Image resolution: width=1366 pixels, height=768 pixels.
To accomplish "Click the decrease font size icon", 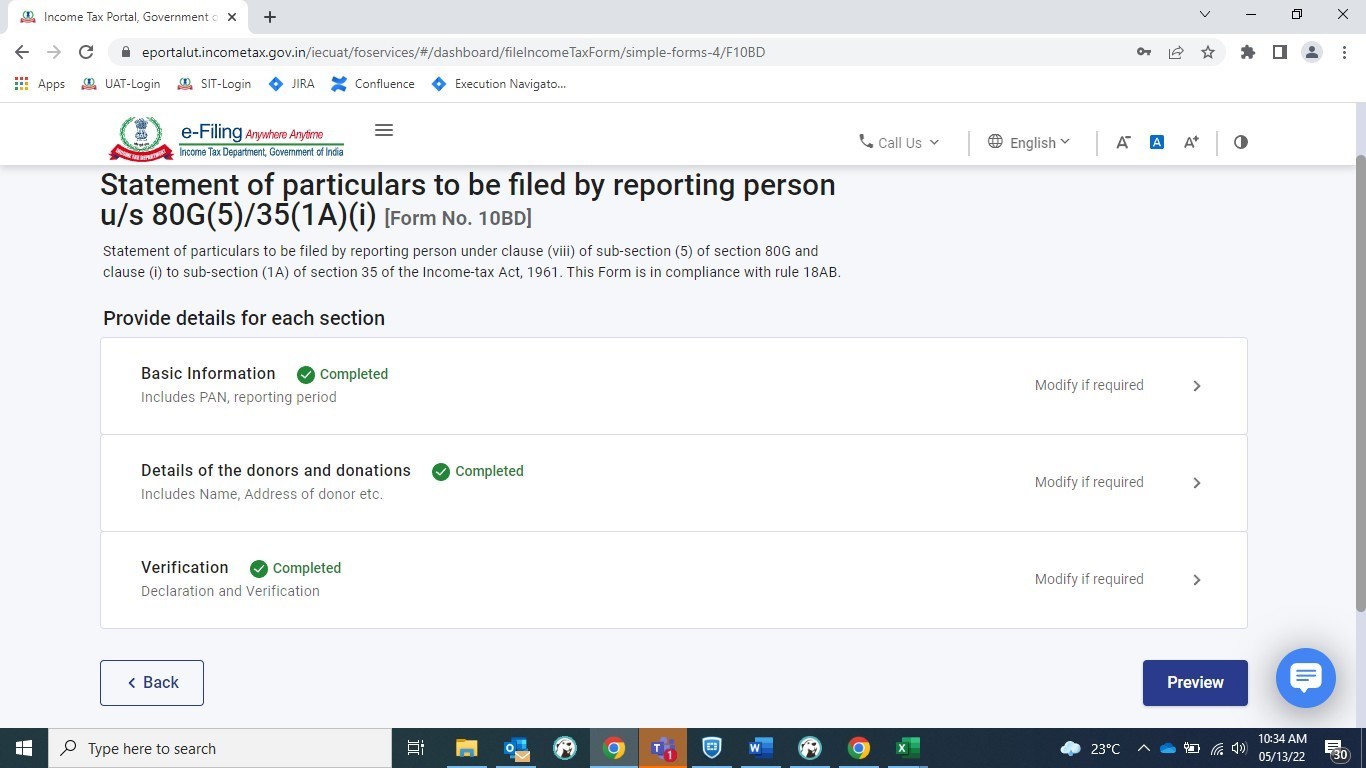I will [x=1123, y=142].
